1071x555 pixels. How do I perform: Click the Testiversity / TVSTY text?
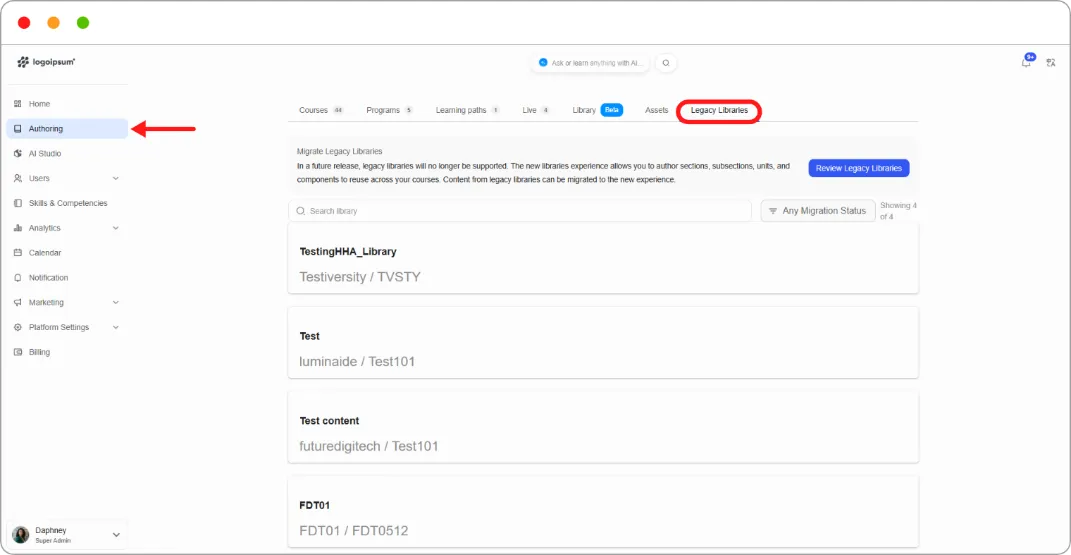(x=360, y=276)
